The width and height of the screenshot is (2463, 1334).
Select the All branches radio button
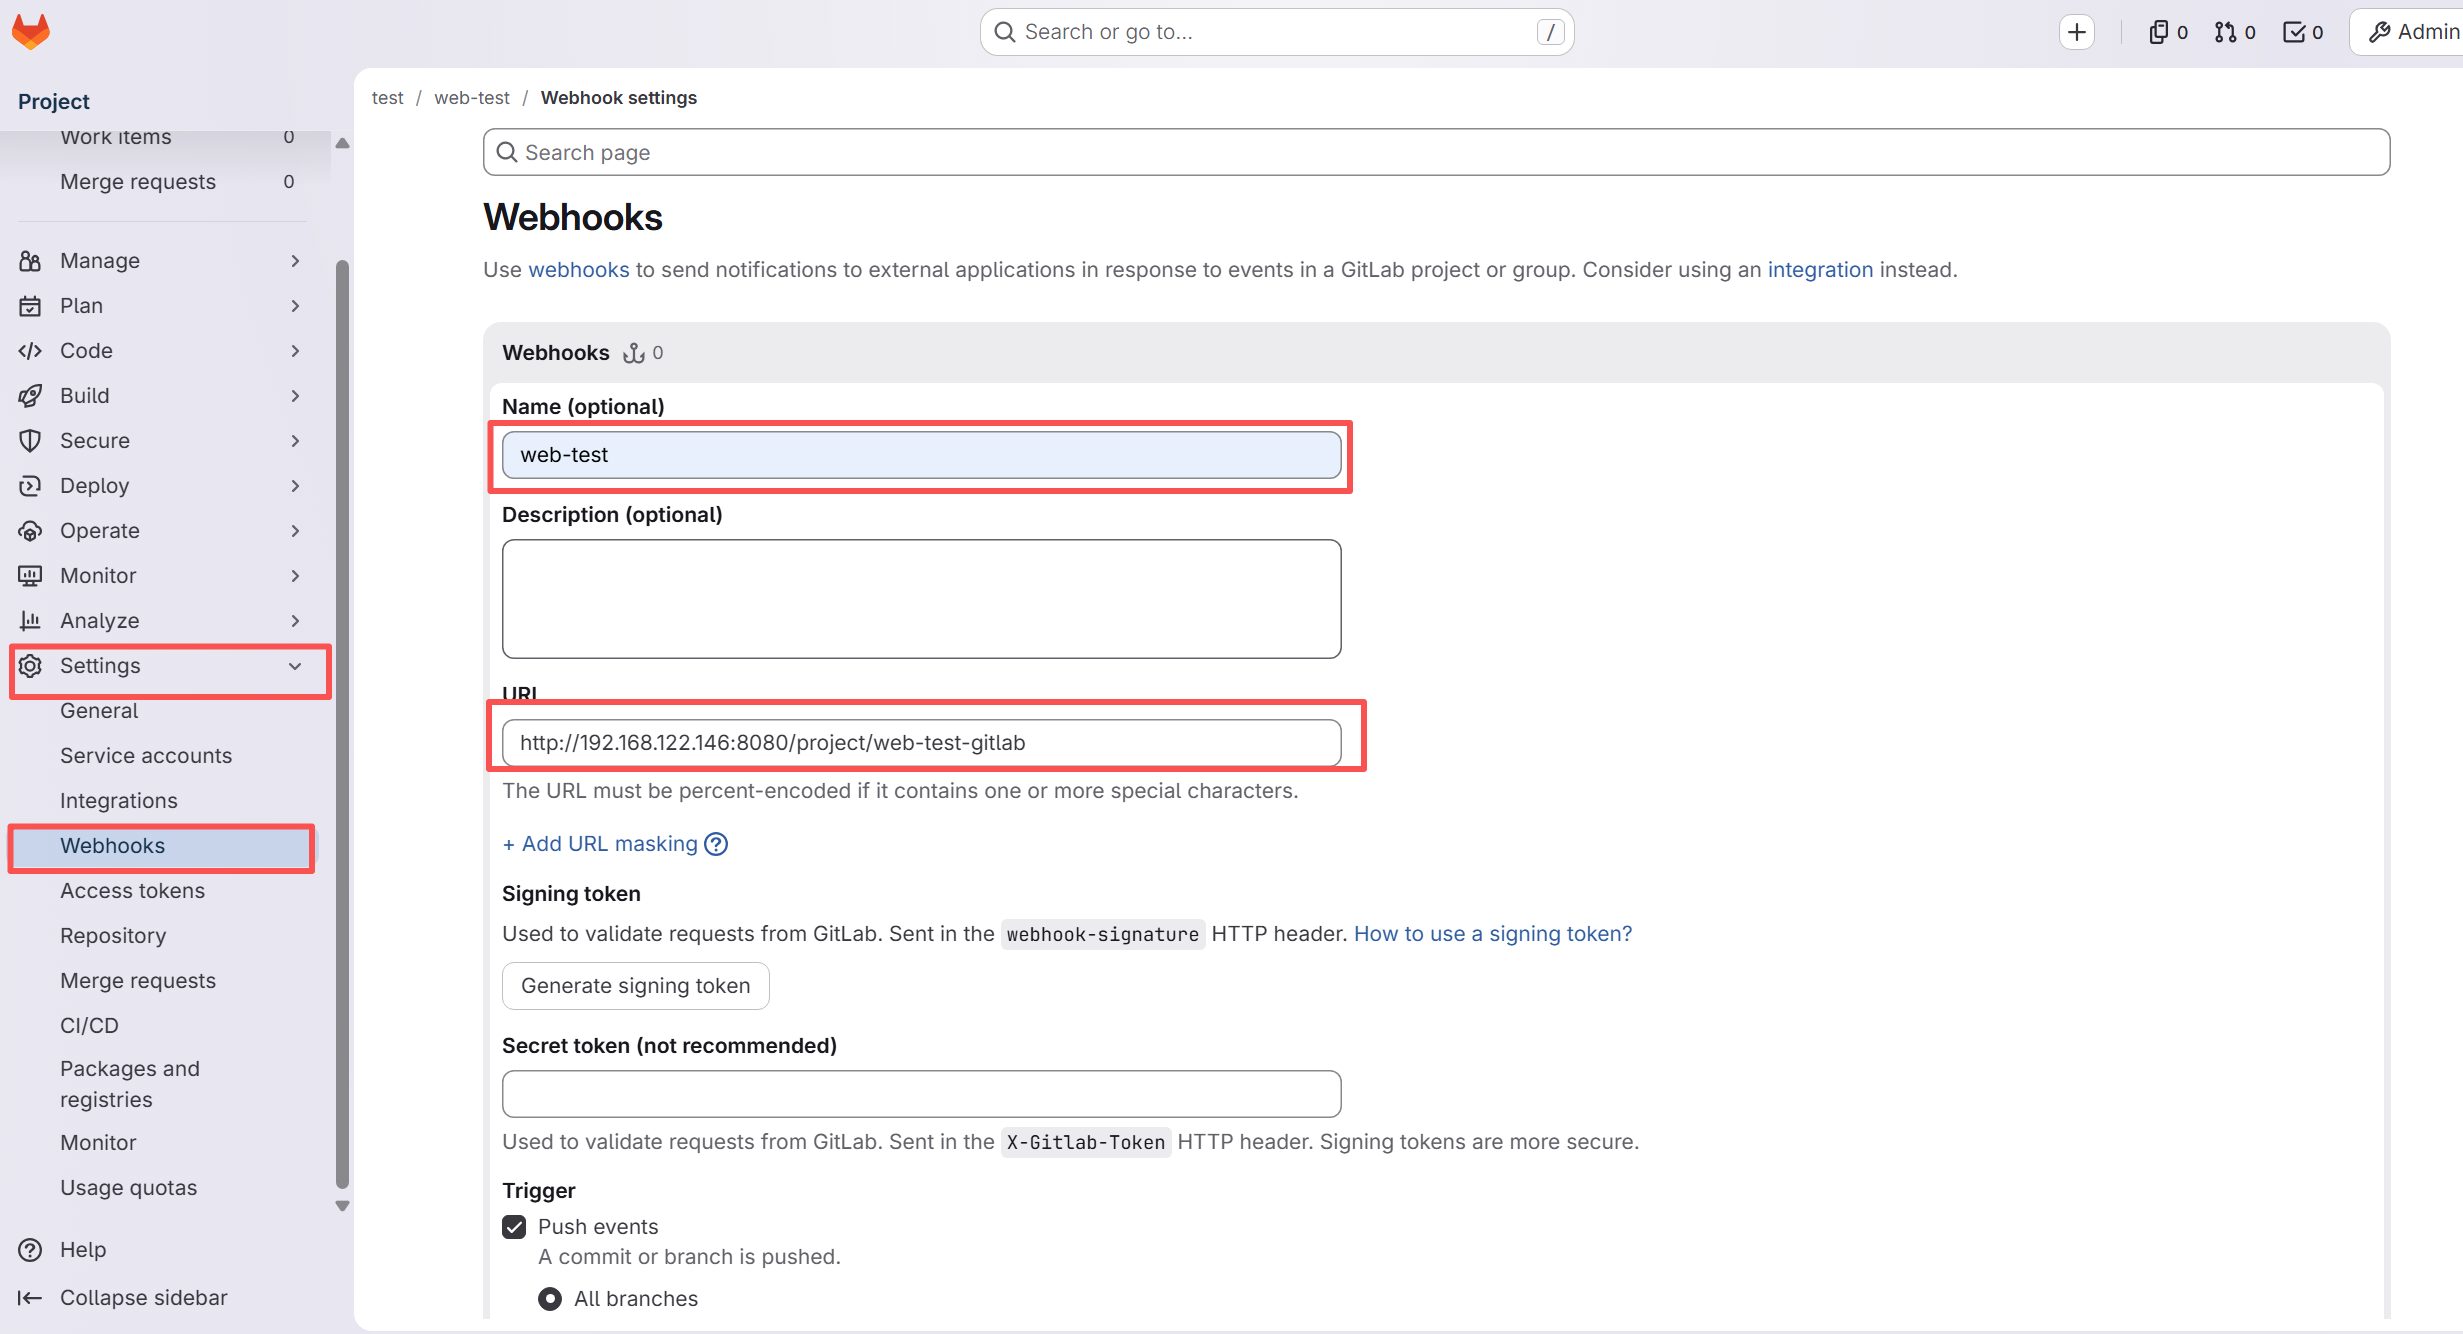pyautogui.click(x=550, y=1299)
